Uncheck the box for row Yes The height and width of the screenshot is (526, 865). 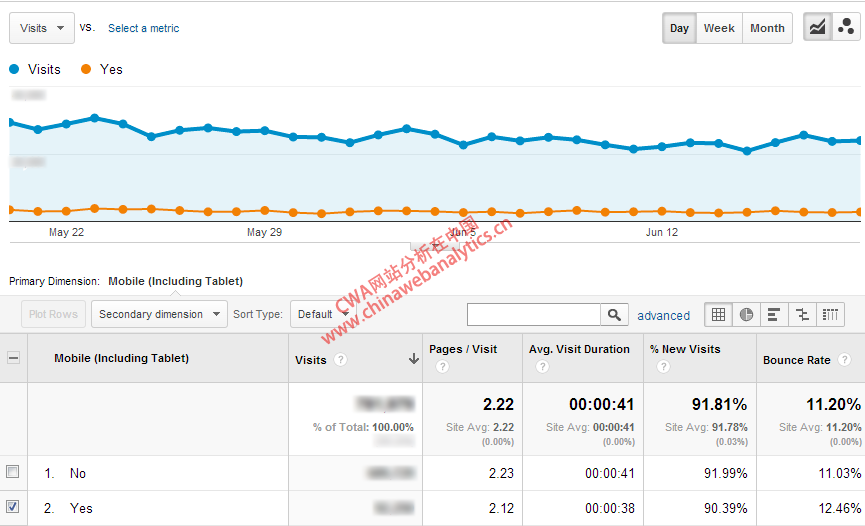tap(13, 507)
